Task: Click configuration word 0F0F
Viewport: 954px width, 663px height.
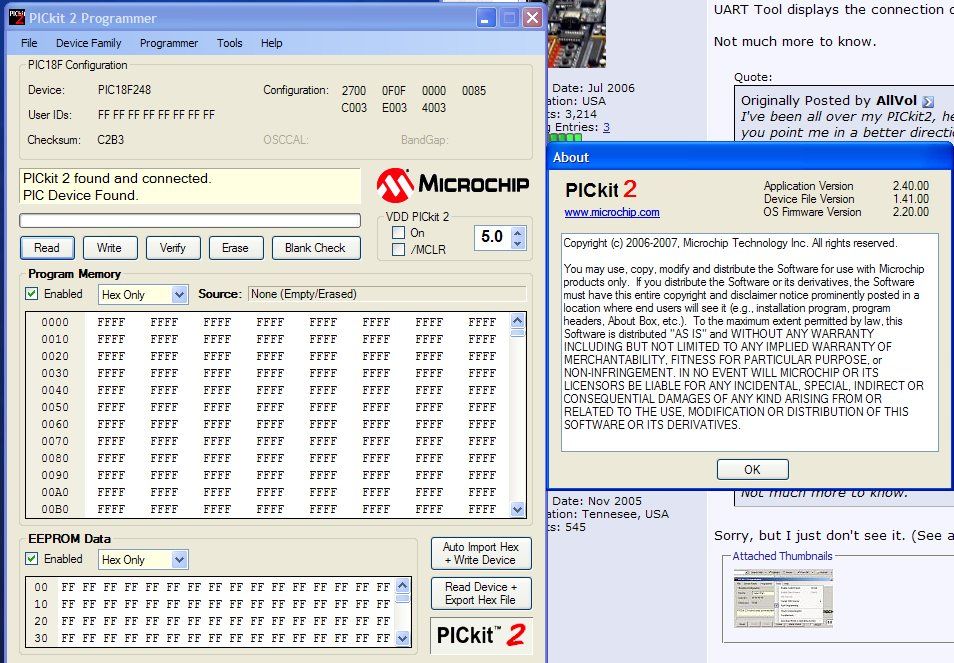Action: click(394, 91)
